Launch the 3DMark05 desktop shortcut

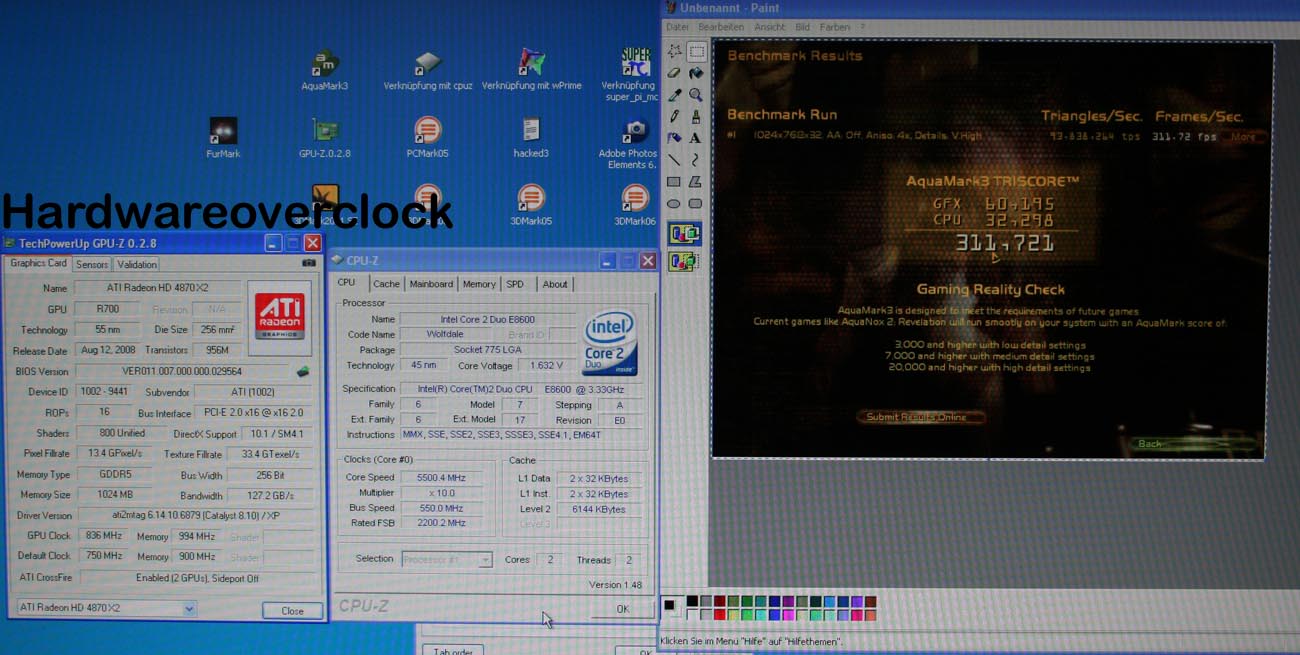click(x=531, y=205)
